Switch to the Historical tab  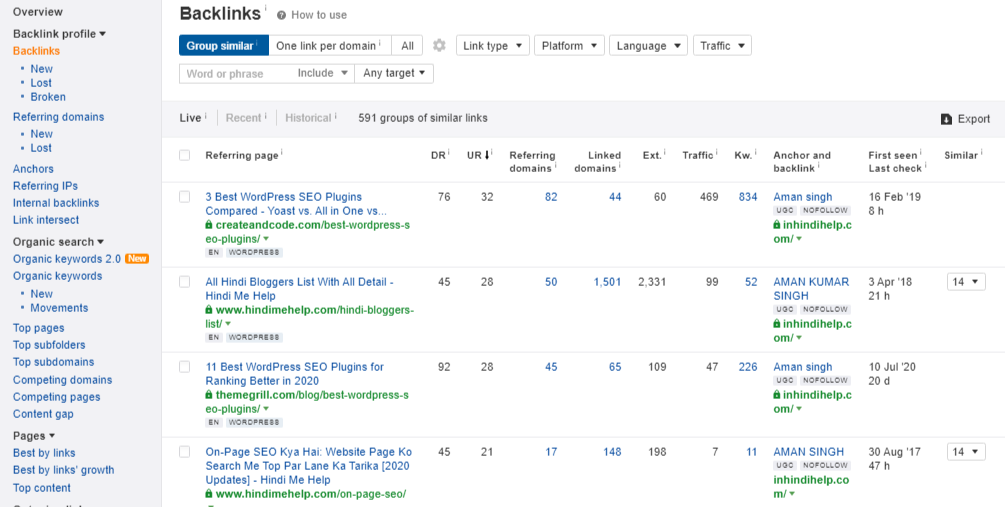[308, 118]
